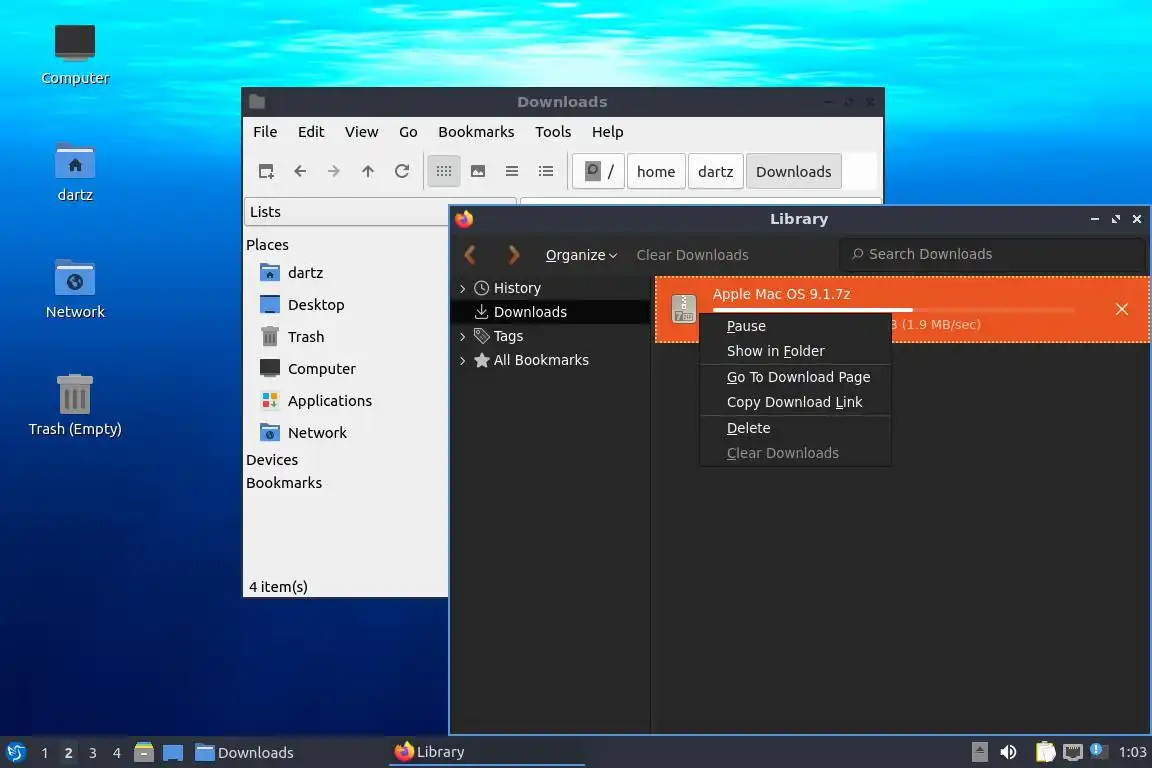Choose Pause from context menu
The width and height of the screenshot is (1152, 768).
pyautogui.click(x=795, y=326)
